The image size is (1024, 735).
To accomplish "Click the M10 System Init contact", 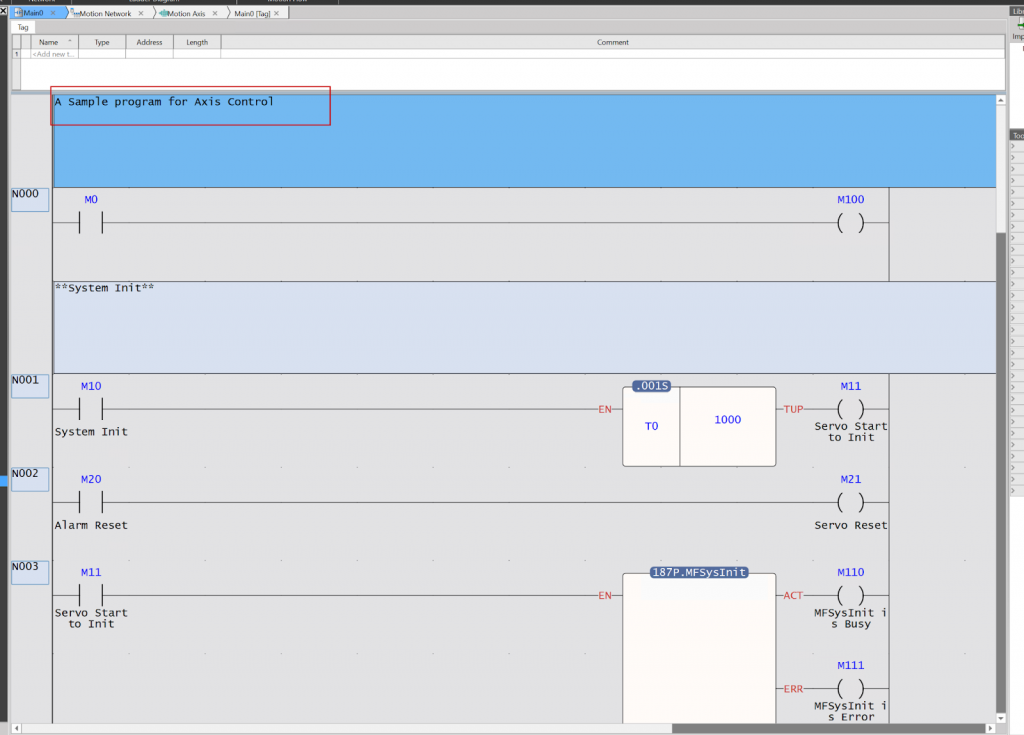I will (x=91, y=409).
